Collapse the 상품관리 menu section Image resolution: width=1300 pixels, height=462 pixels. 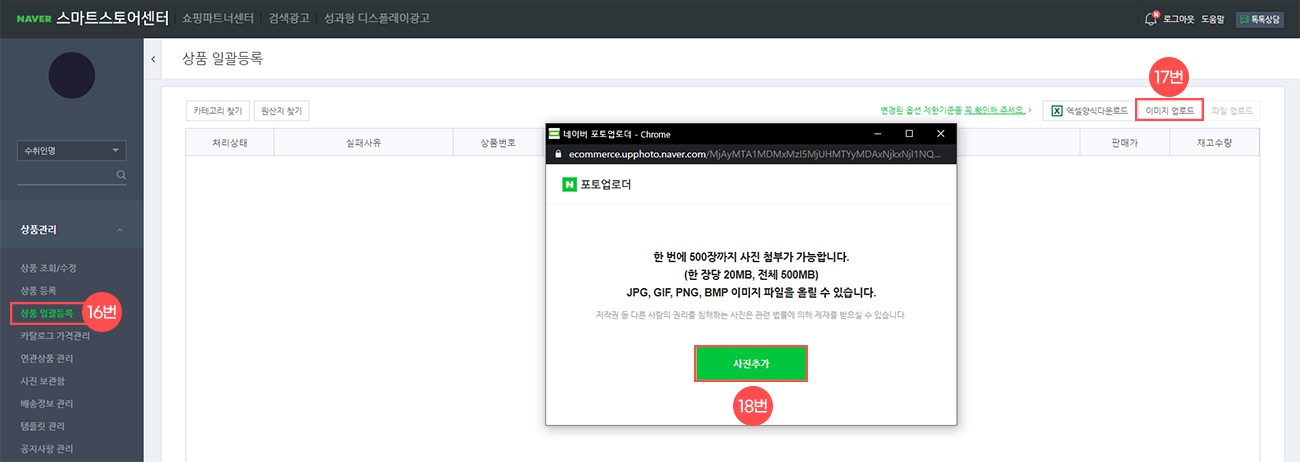(120, 230)
